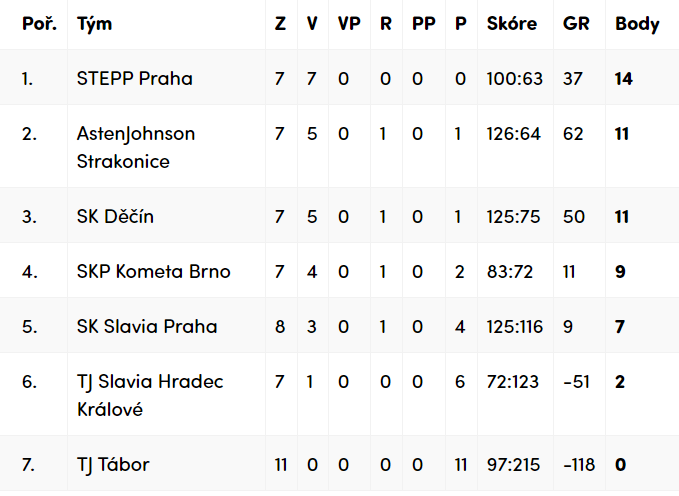
Task: Click STEPP Praha score 100:63
Action: [x=514, y=79]
